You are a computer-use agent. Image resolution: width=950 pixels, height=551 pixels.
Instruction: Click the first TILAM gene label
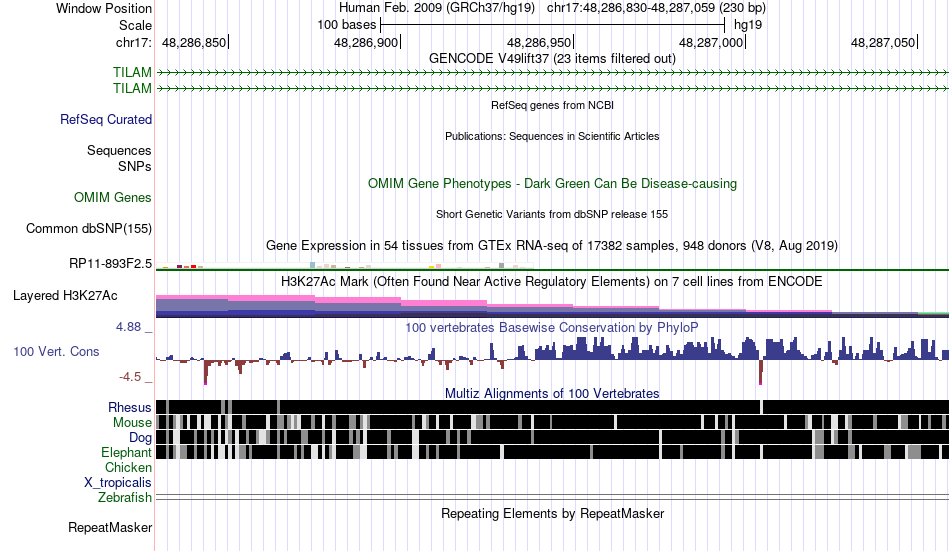coord(132,73)
